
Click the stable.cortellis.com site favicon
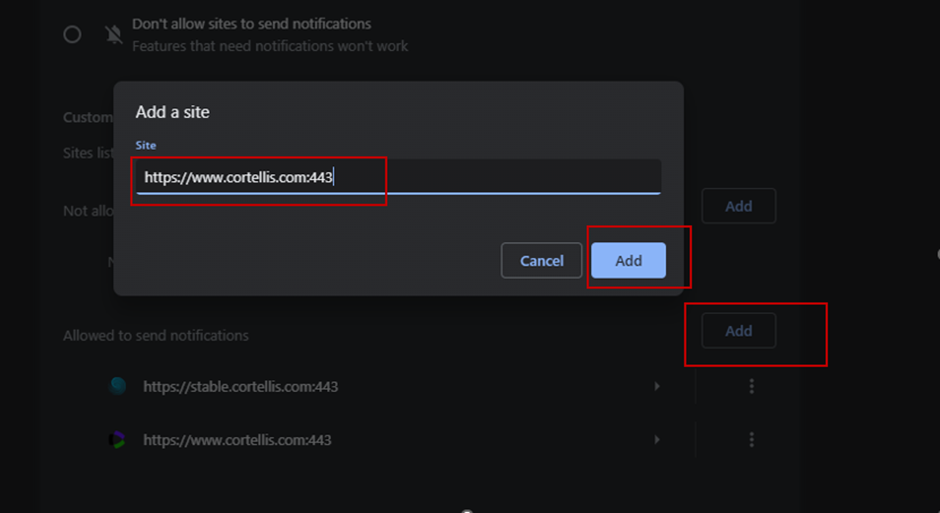[x=118, y=386]
